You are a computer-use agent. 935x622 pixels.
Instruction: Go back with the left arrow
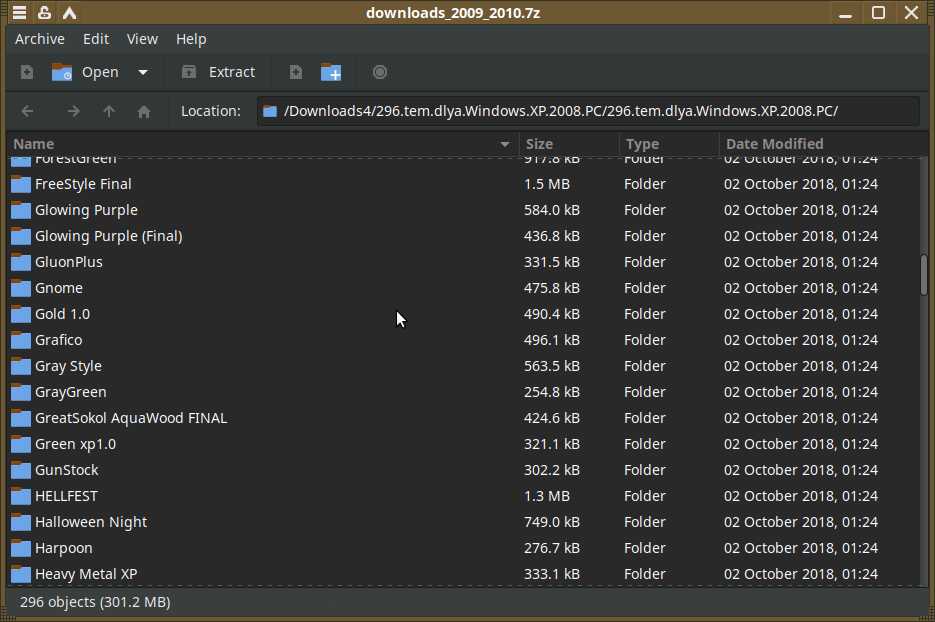pyautogui.click(x=27, y=111)
